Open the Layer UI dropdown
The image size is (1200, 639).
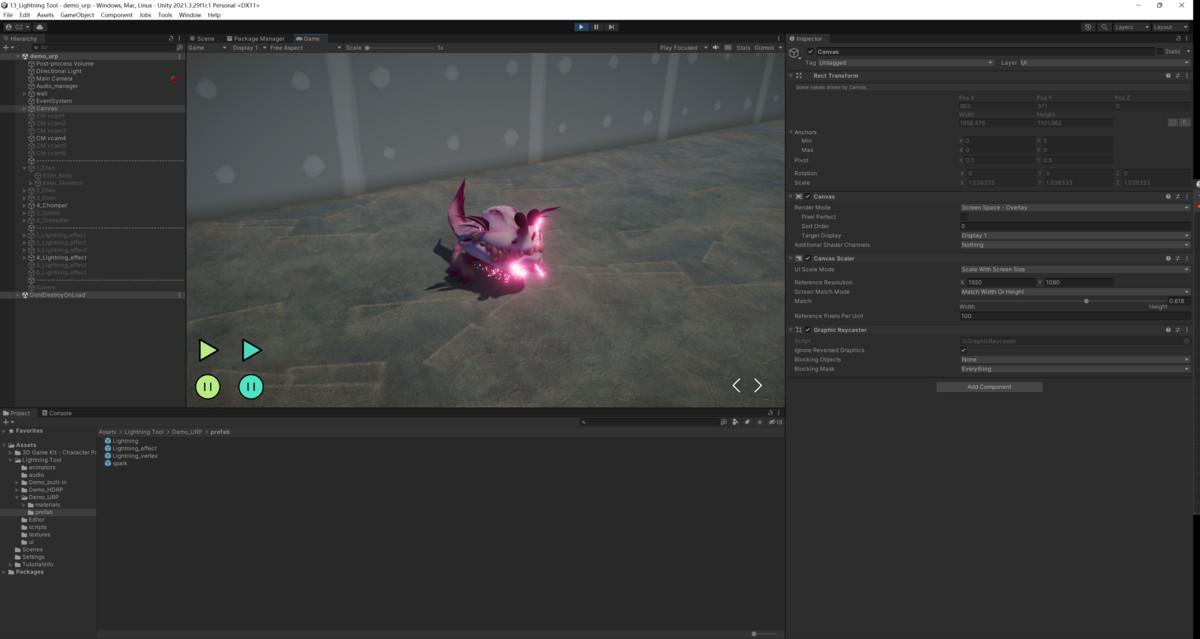pyautogui.click(x=1104, y=62)
